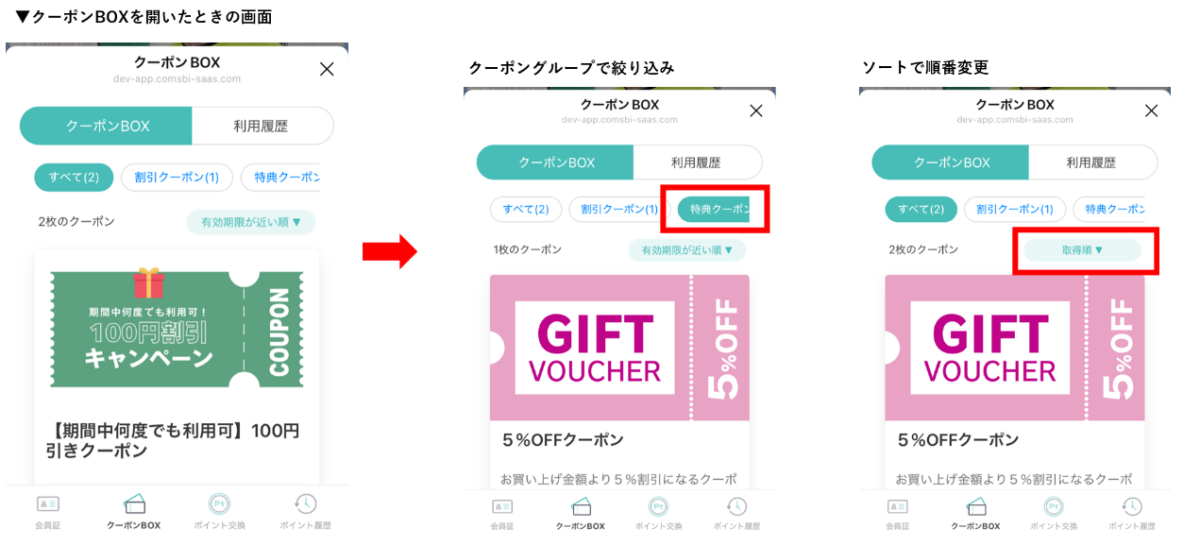Screen dimensions: 1200x545
Task: Open 有効期限が近い順 sort dropdown in middle screen
Action: 686,250
